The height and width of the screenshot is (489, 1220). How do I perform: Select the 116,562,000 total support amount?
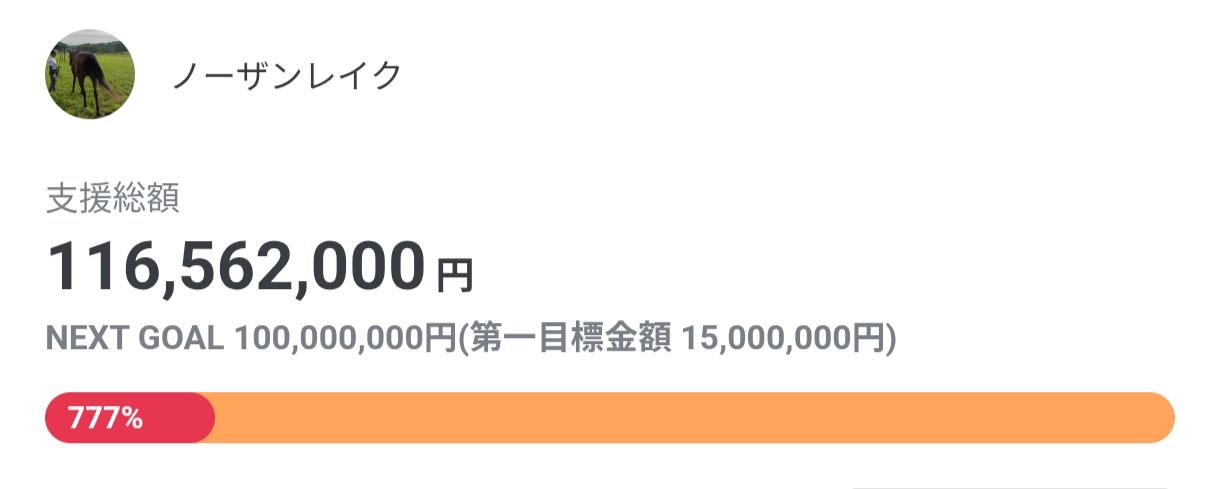click(x=236, y=267)
